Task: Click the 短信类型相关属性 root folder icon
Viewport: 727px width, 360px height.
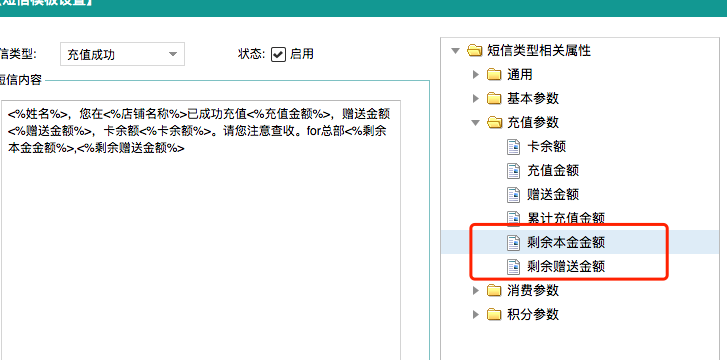Action: point(475,50)
